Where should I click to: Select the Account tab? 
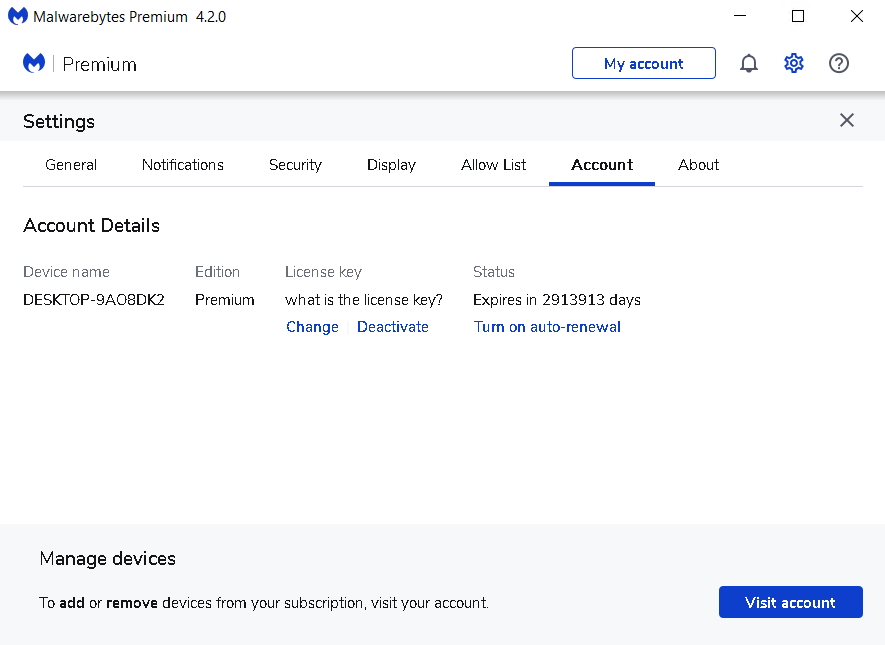[601, 165]
